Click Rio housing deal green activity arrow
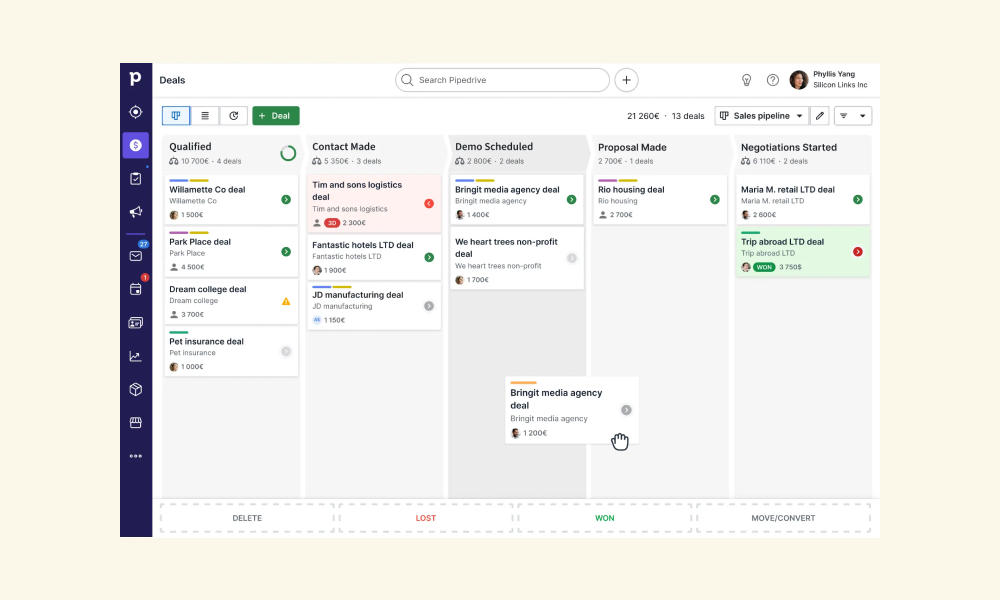1000x600 pixels. 714,200
